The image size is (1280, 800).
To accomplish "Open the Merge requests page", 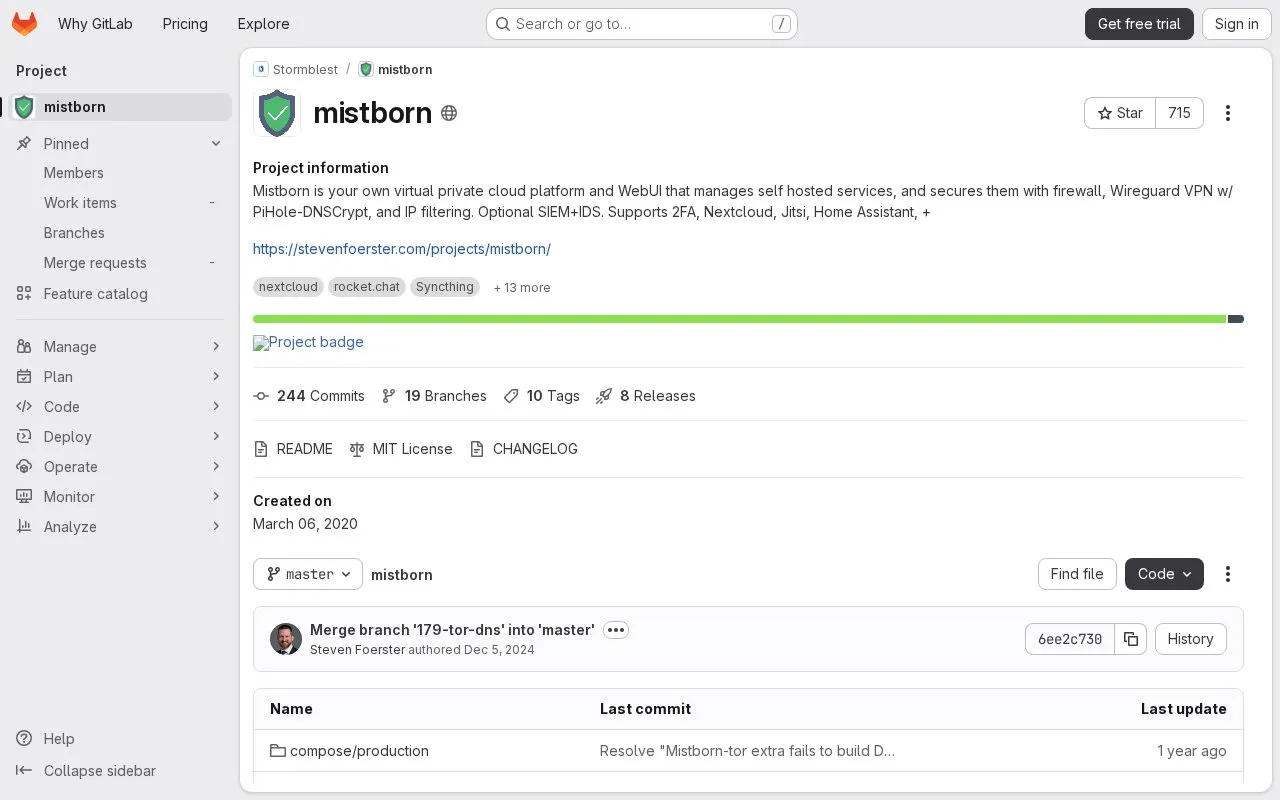I will coord(120,263).
